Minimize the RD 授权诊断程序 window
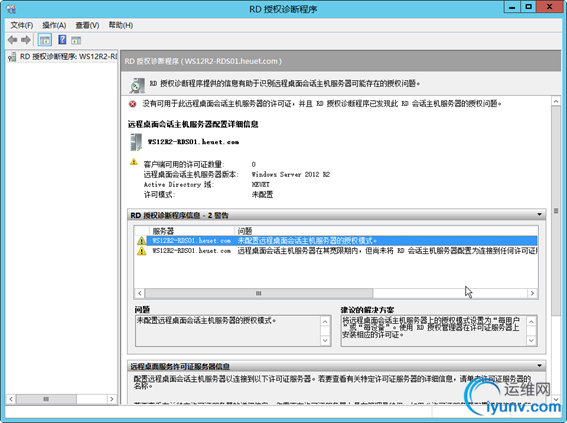This screenshot has width=567, height=423. (512, 7)
